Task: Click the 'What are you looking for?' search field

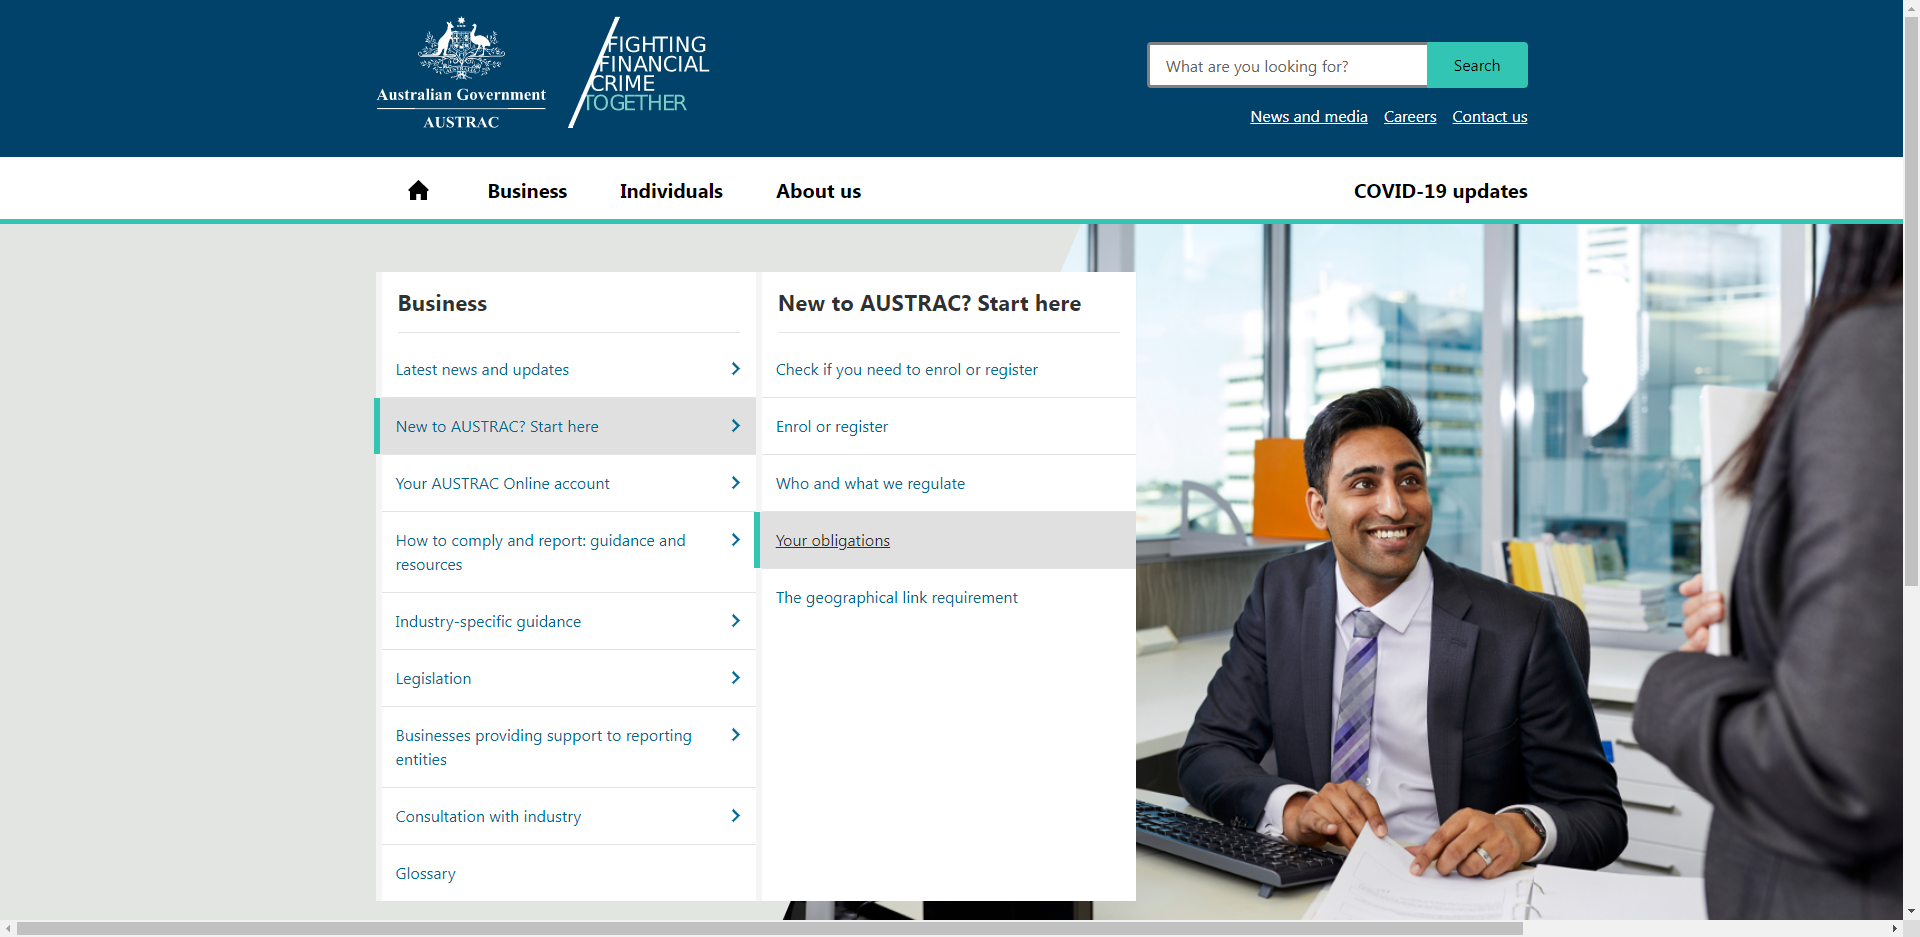Action: click(1288, 66)
